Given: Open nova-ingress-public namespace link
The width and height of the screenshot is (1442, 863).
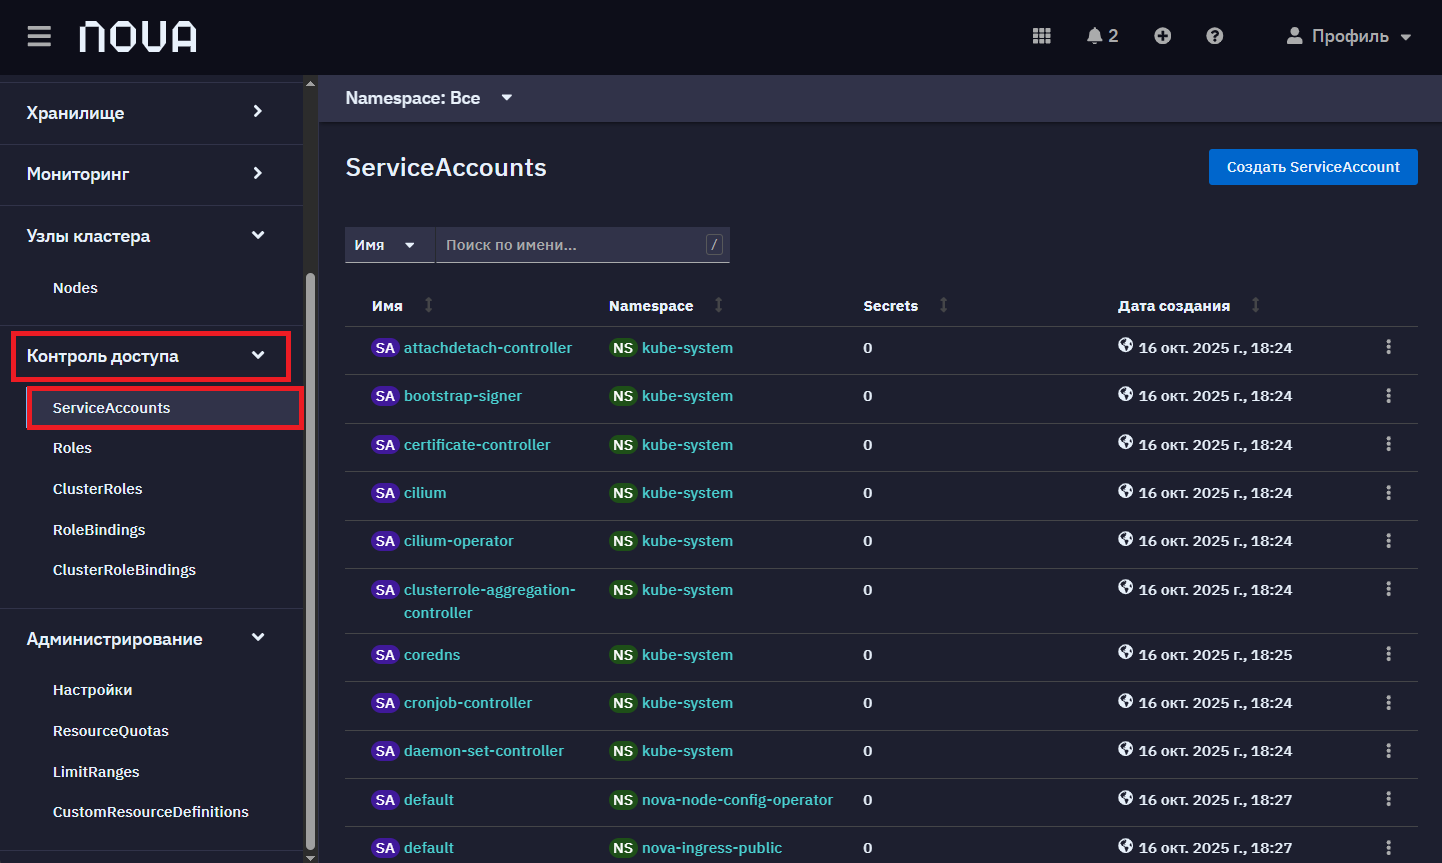Looking at the screenshot, I should coord(712,848).
